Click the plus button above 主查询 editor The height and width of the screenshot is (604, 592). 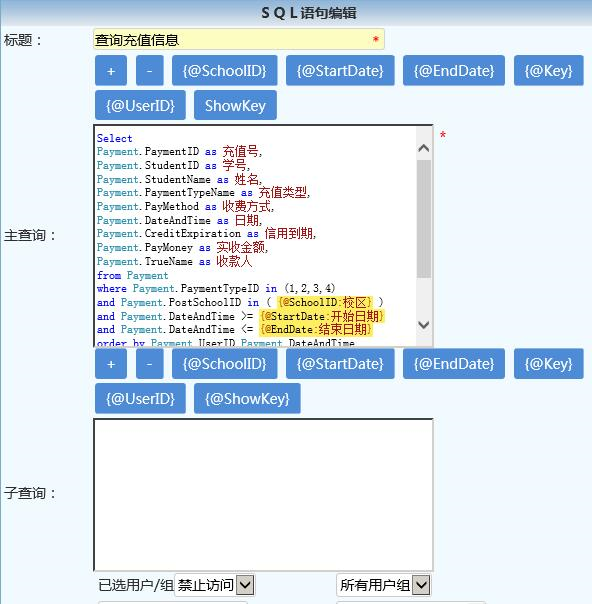tap(111, 70)
